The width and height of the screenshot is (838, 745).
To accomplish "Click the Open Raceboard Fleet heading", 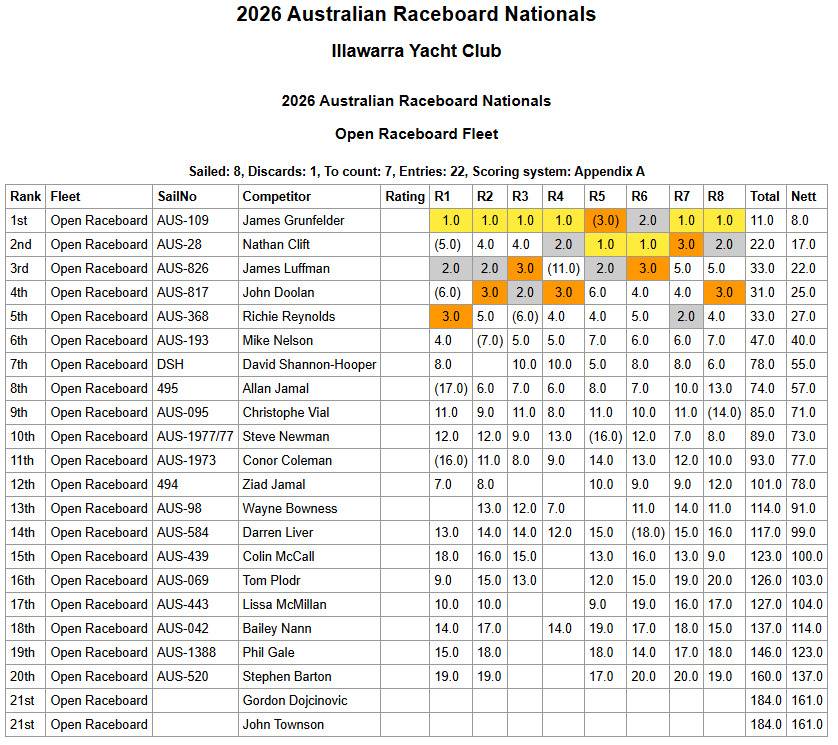I will pos(416,134).
